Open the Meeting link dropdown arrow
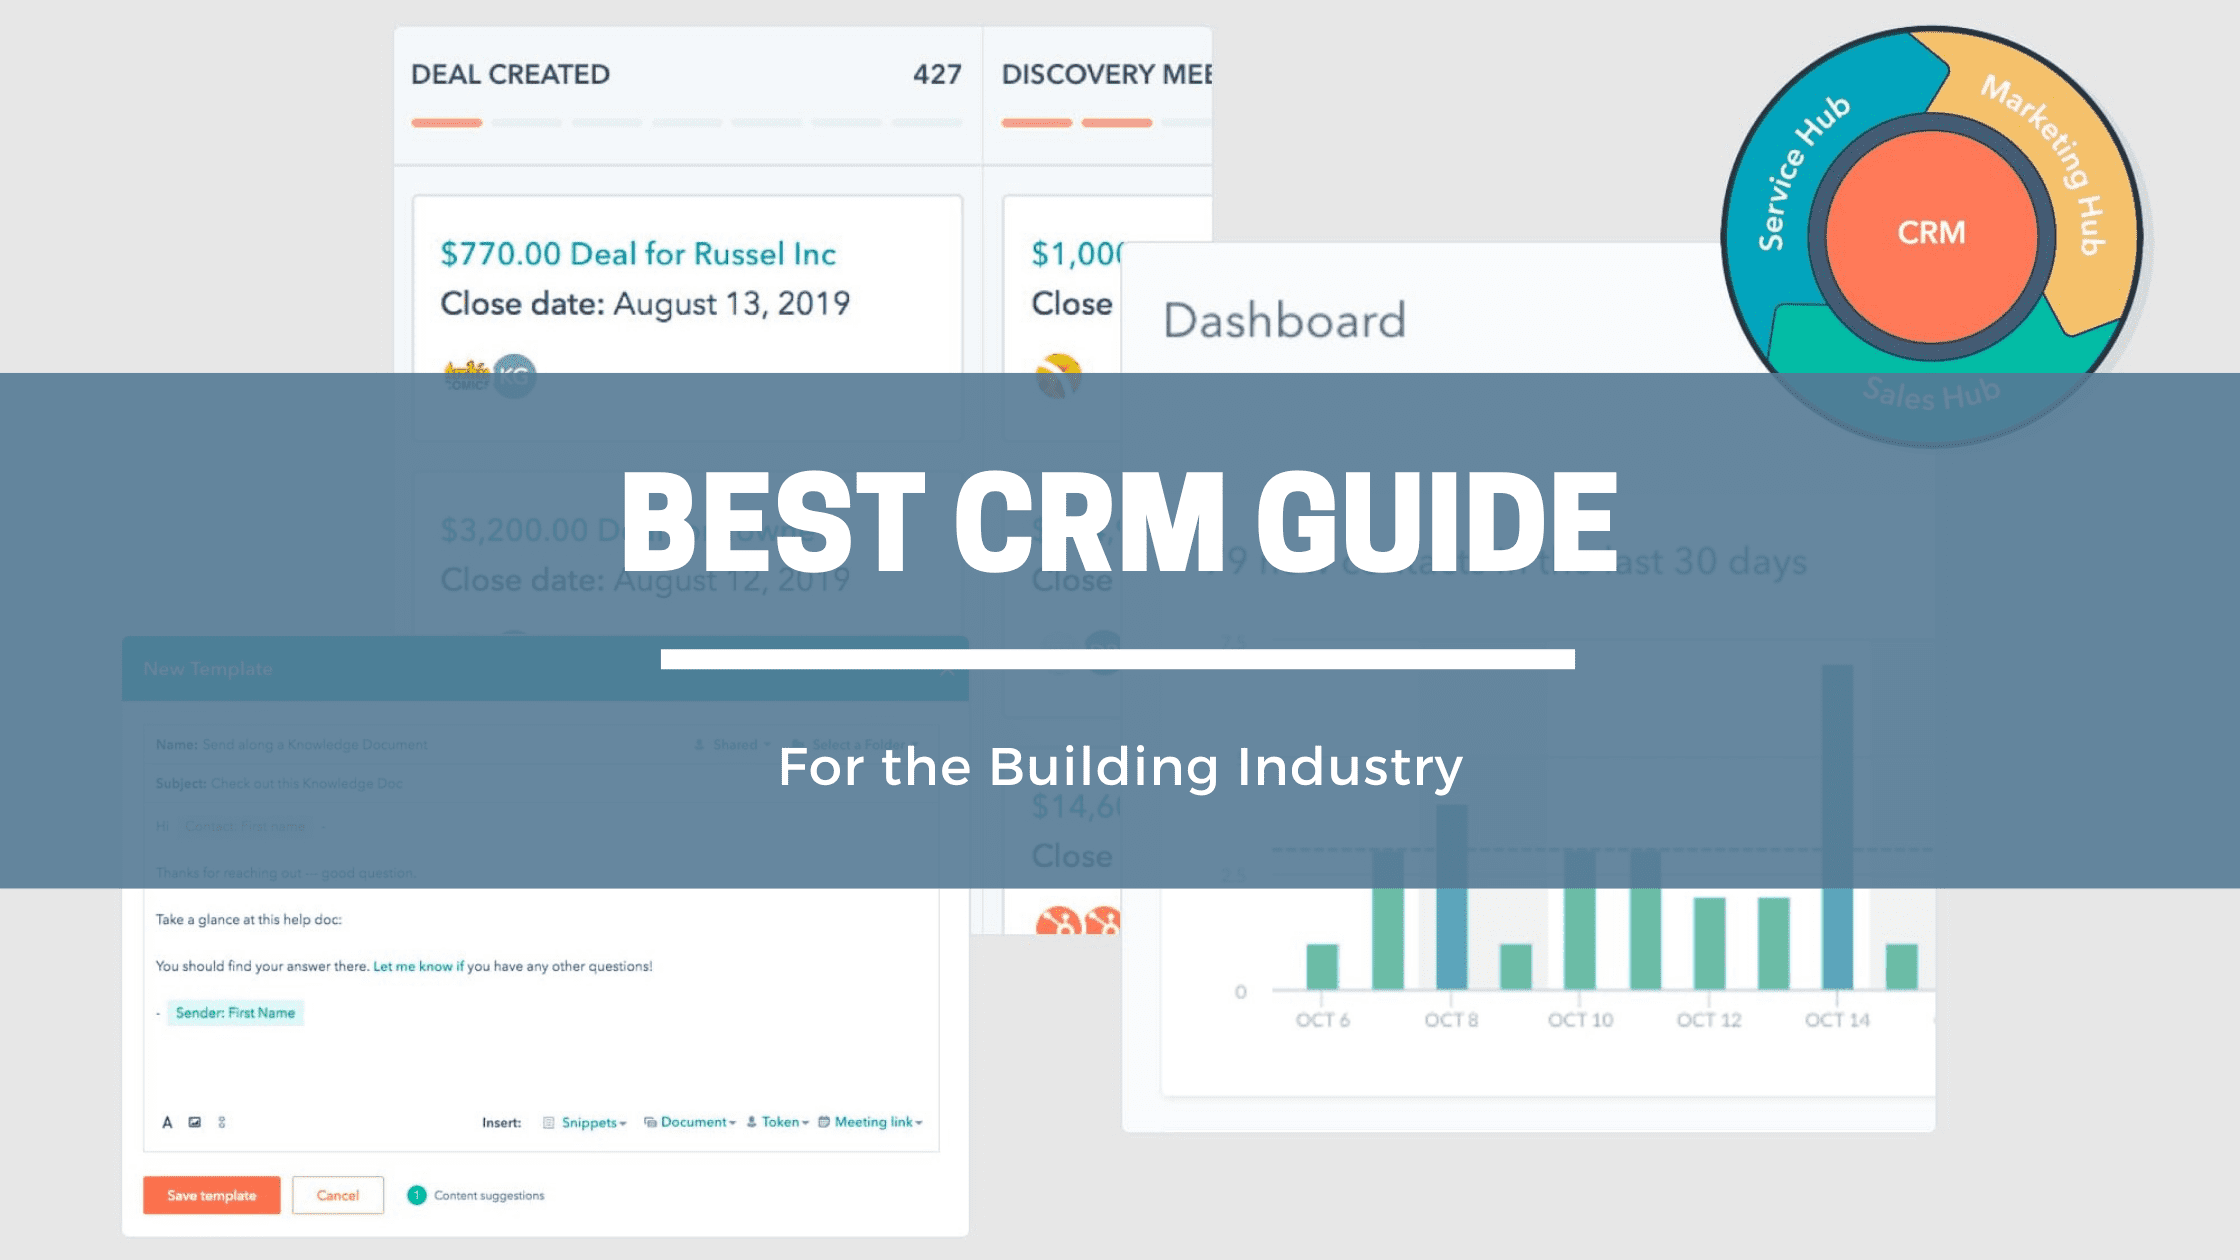Image resolution: width=2240 pixels, height=1260 pixels. 921,1122
